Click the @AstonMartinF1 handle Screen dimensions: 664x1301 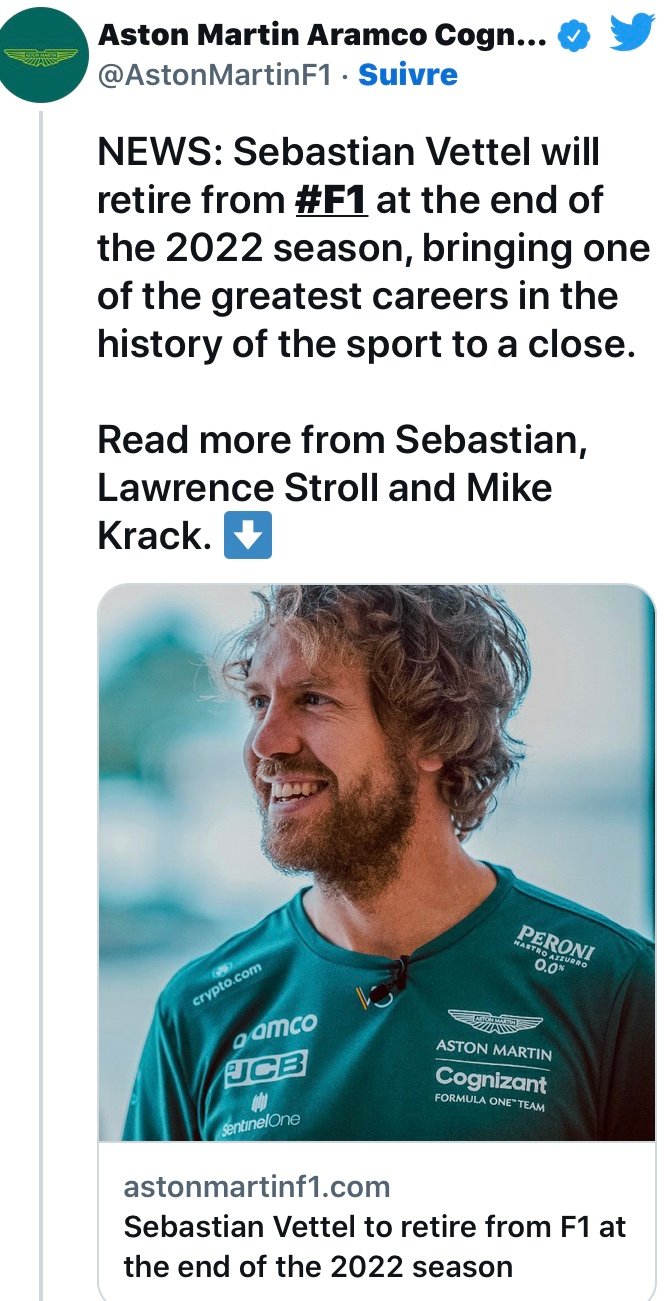pyautogui.click(x=214, y=75)
